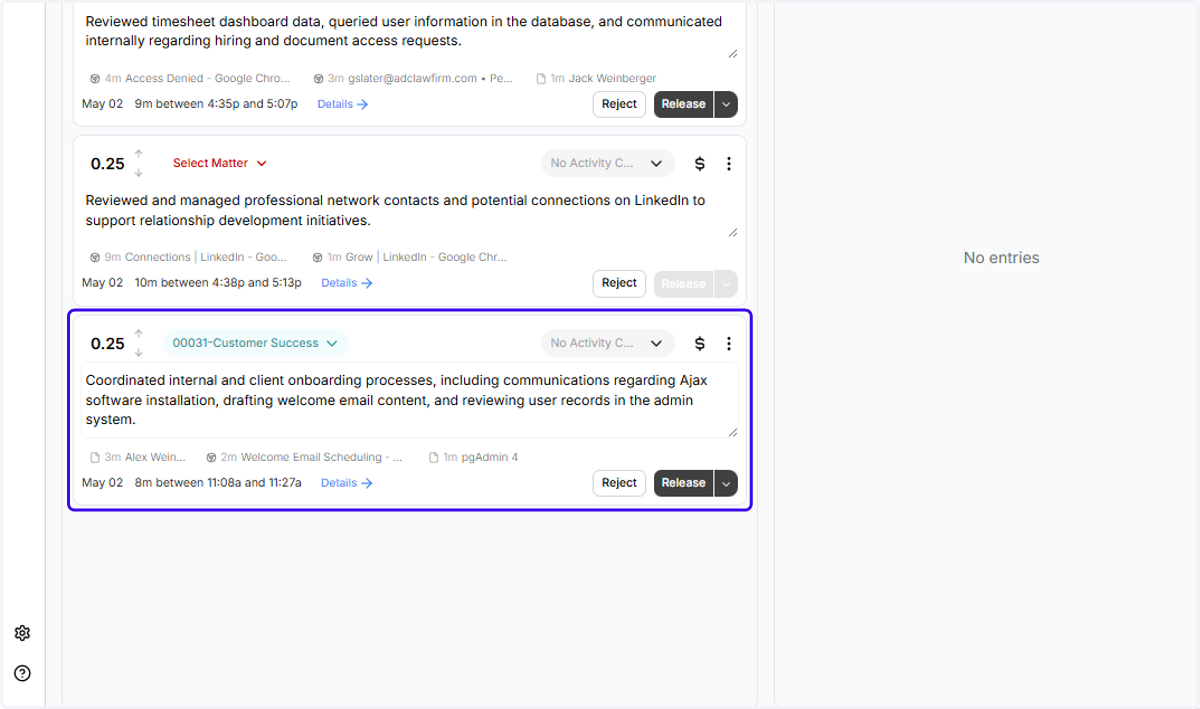Increase hours on the LinkedIn entry
The width and height of the screenshot is (1200, 709).
click(x=139, y=154)
